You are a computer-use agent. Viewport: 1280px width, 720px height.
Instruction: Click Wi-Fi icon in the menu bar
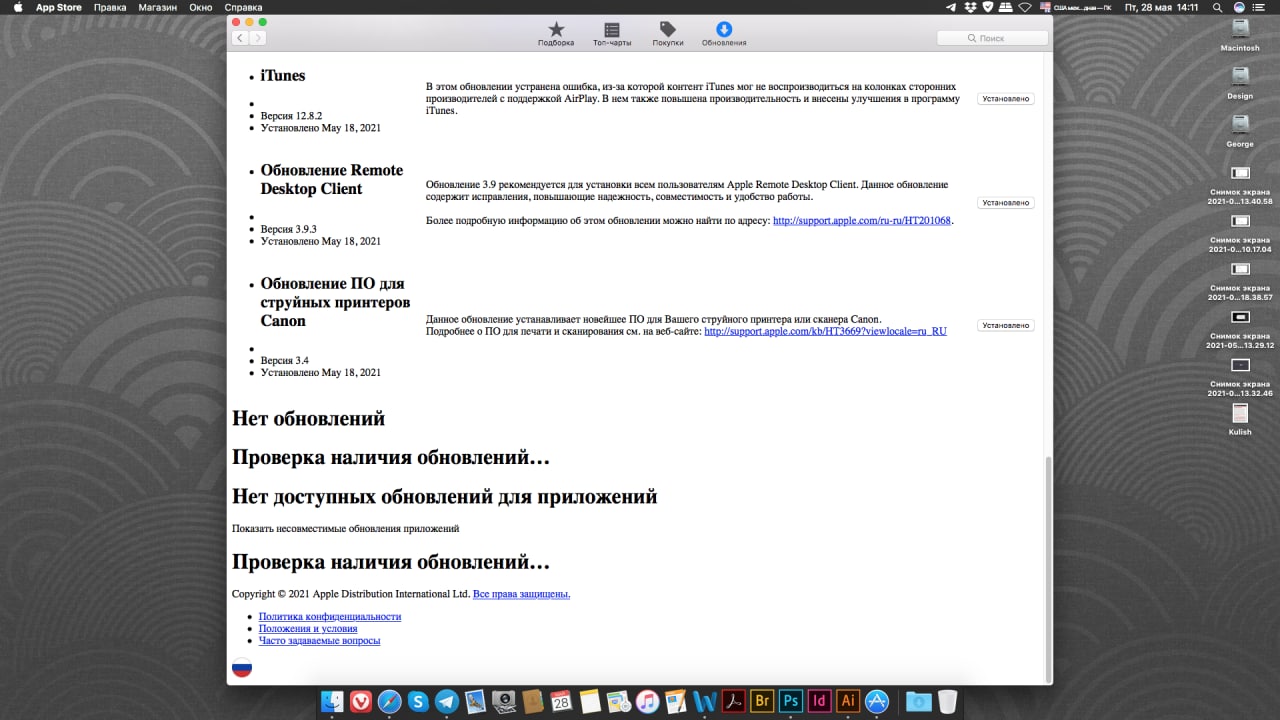(x=1024, y=7)
